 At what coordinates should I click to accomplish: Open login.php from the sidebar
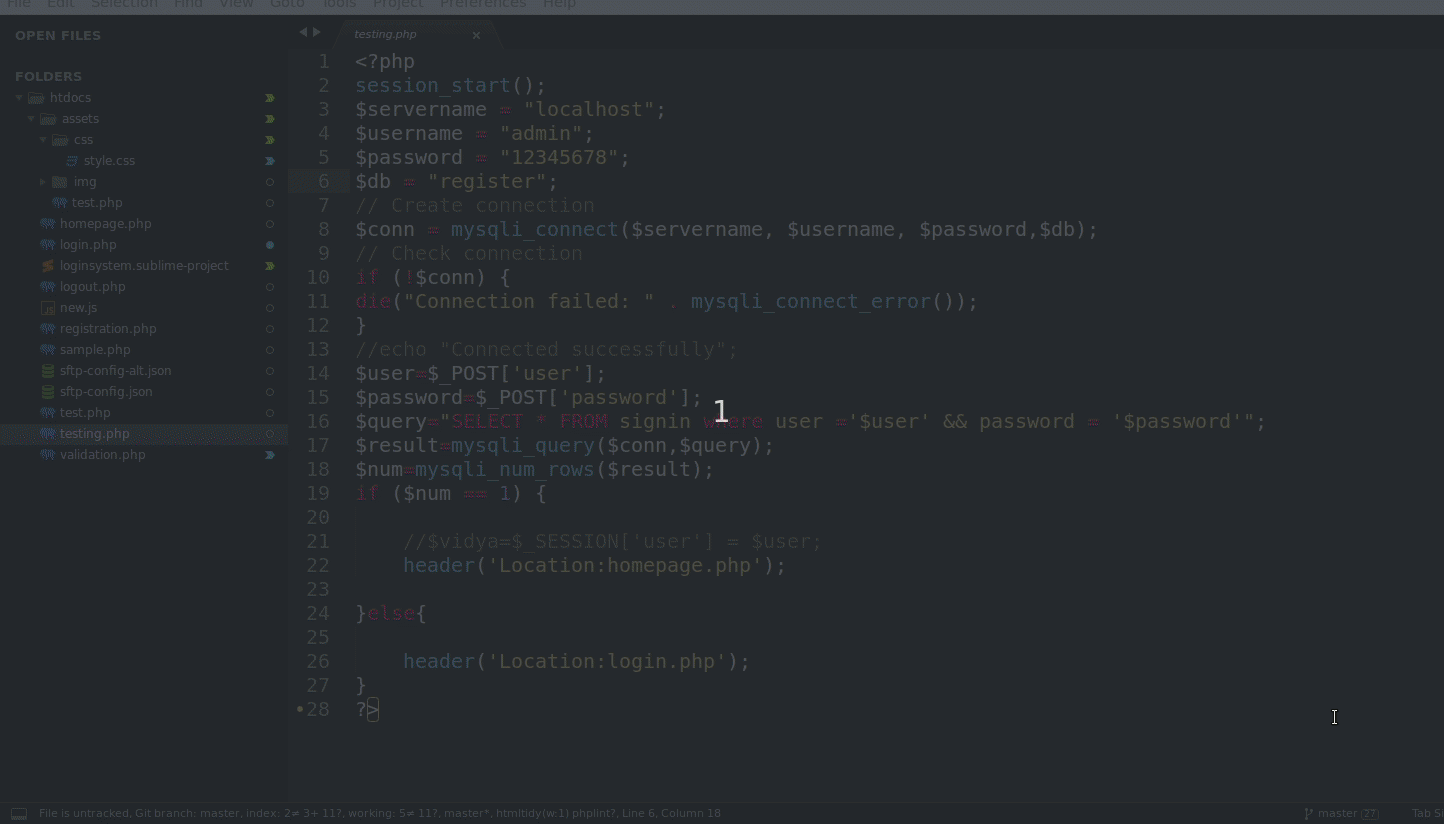pyautogui.click(x=88, y=245)
